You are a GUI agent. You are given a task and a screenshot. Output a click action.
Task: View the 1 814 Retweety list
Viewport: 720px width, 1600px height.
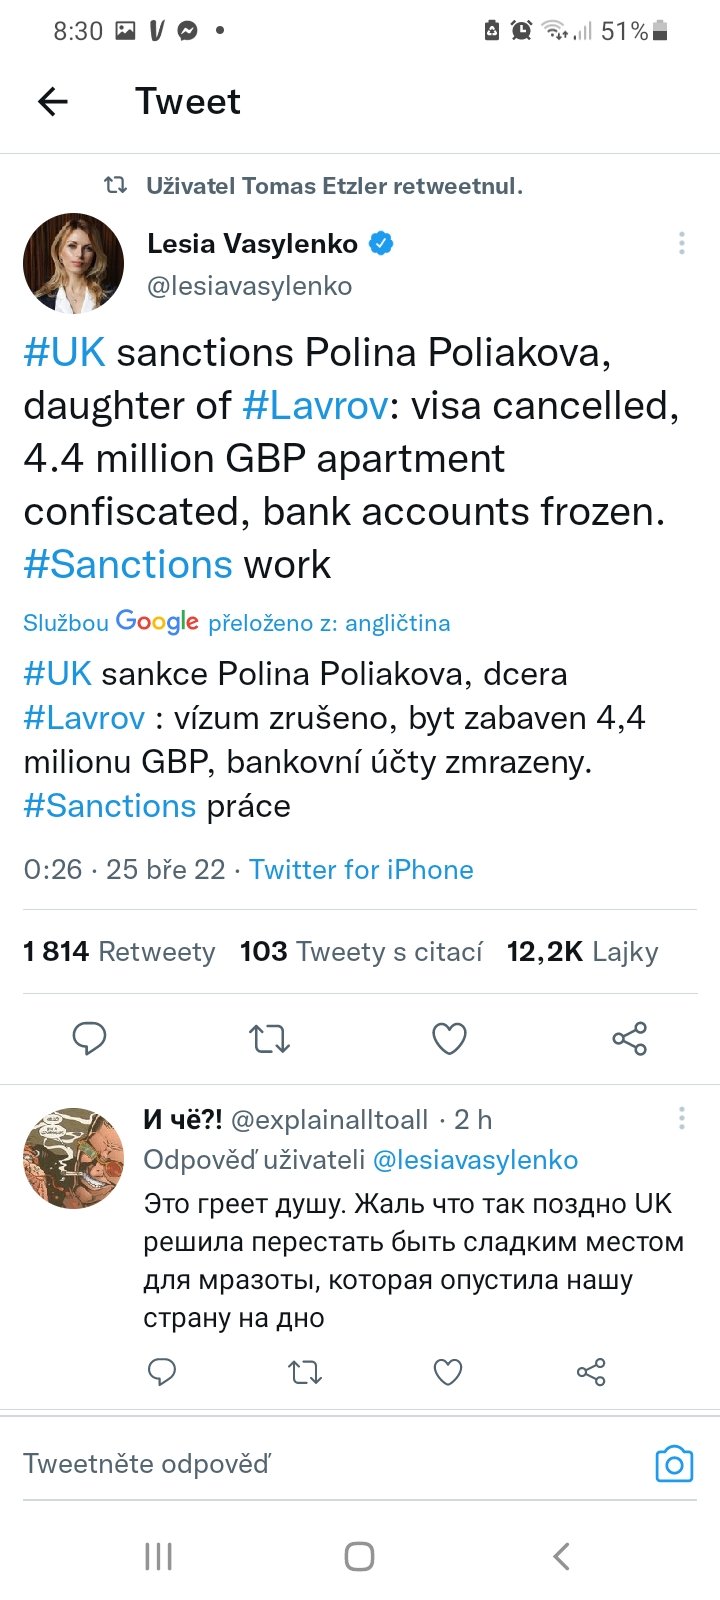click(119, 952)
